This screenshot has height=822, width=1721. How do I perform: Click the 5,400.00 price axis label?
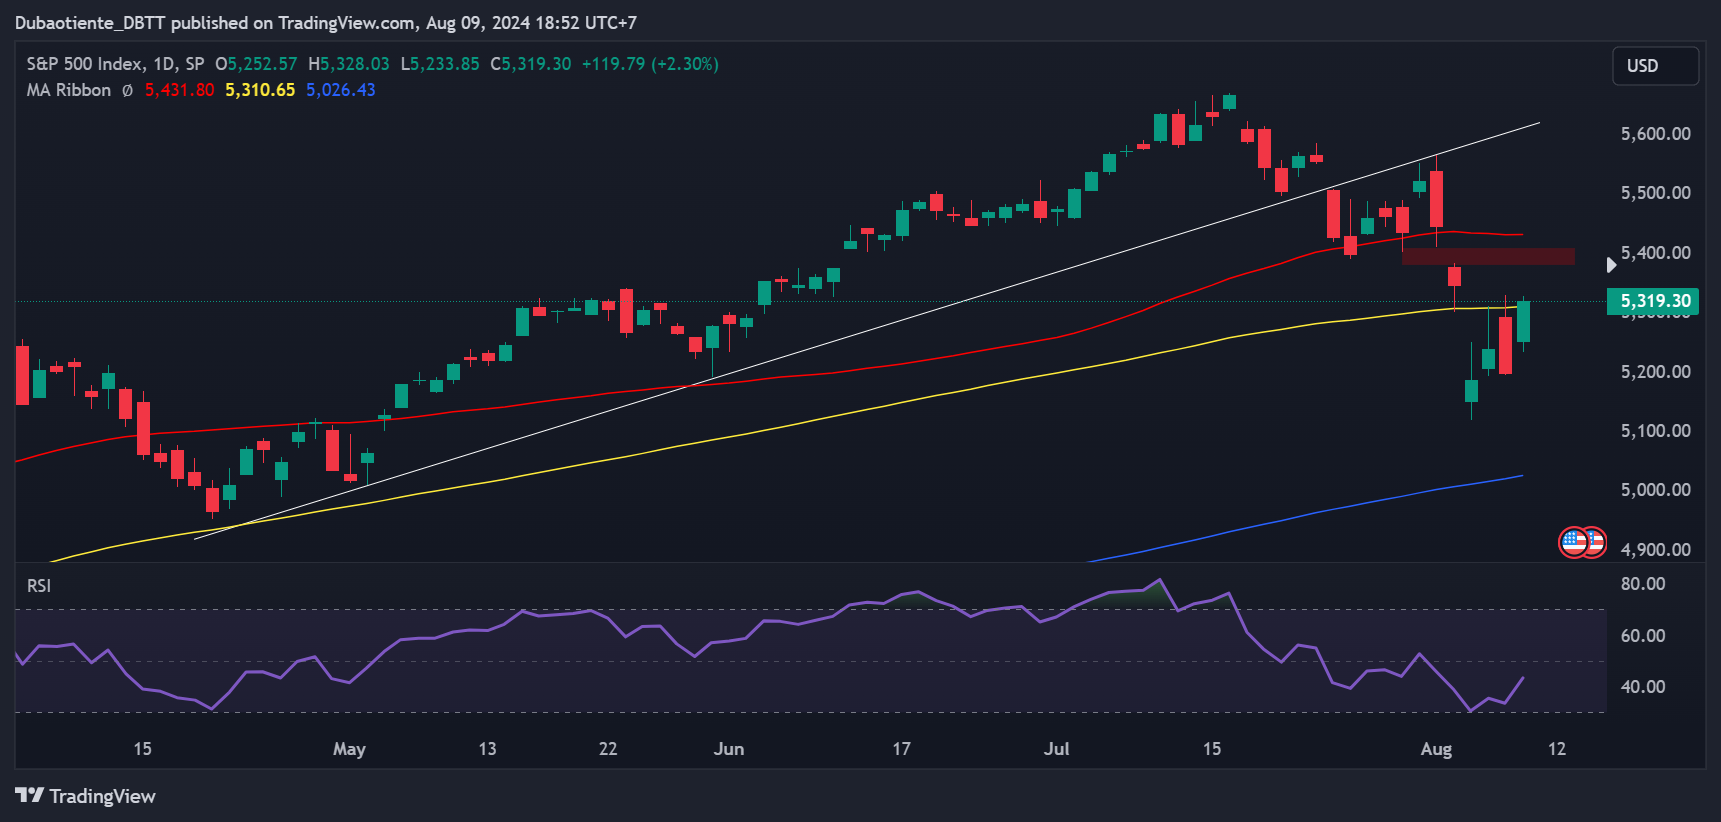(x=1656, y=253)
